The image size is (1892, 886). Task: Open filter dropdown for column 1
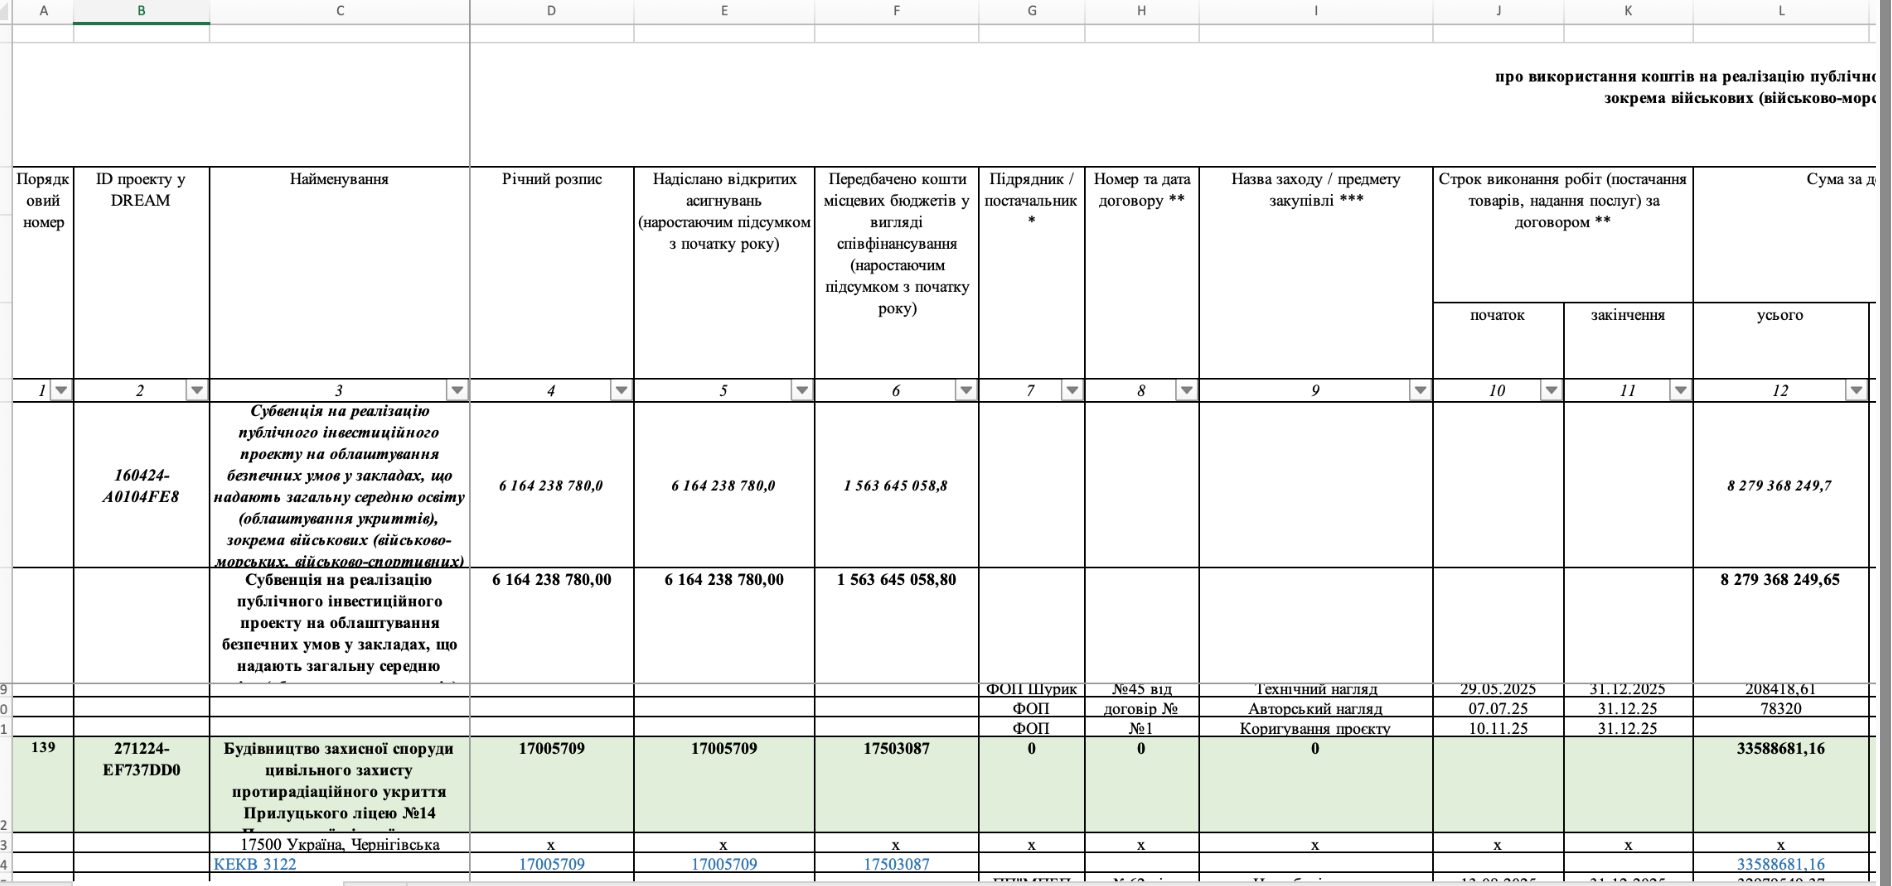pyautogui.click(x=61, y=390)
